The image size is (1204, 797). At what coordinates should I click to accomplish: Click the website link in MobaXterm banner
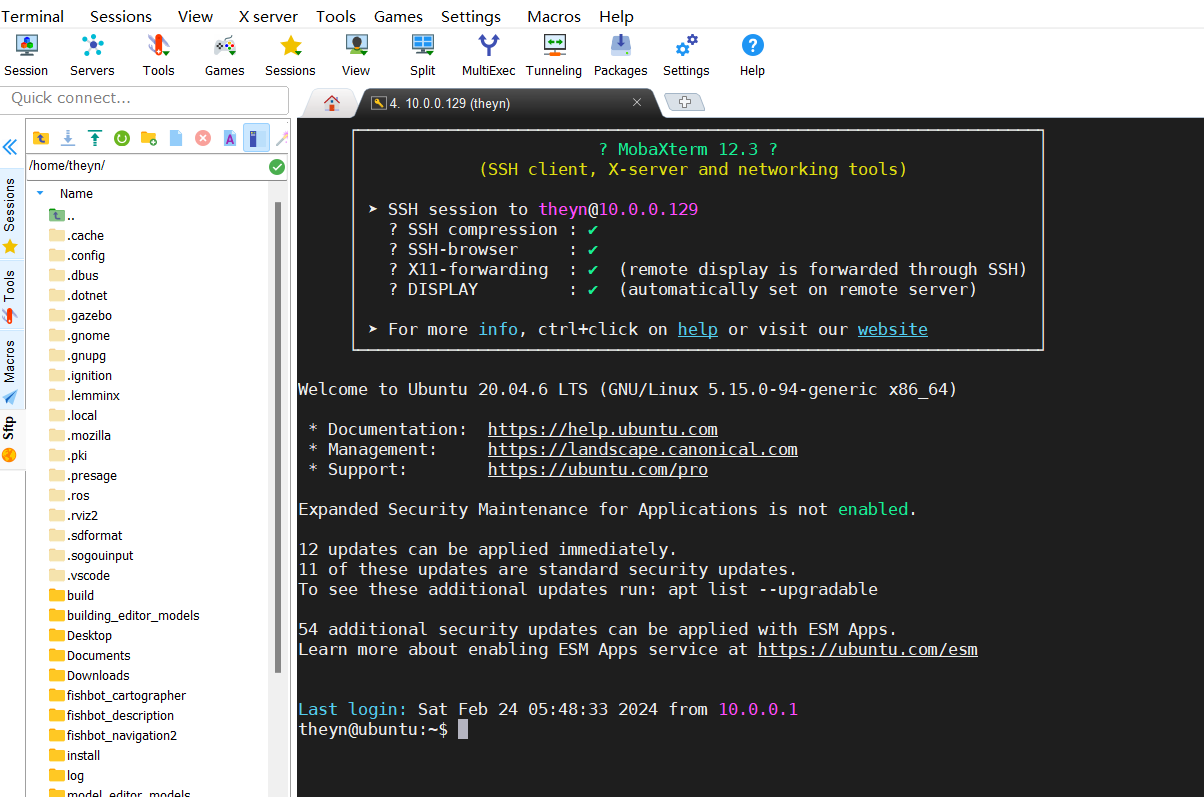893,329
